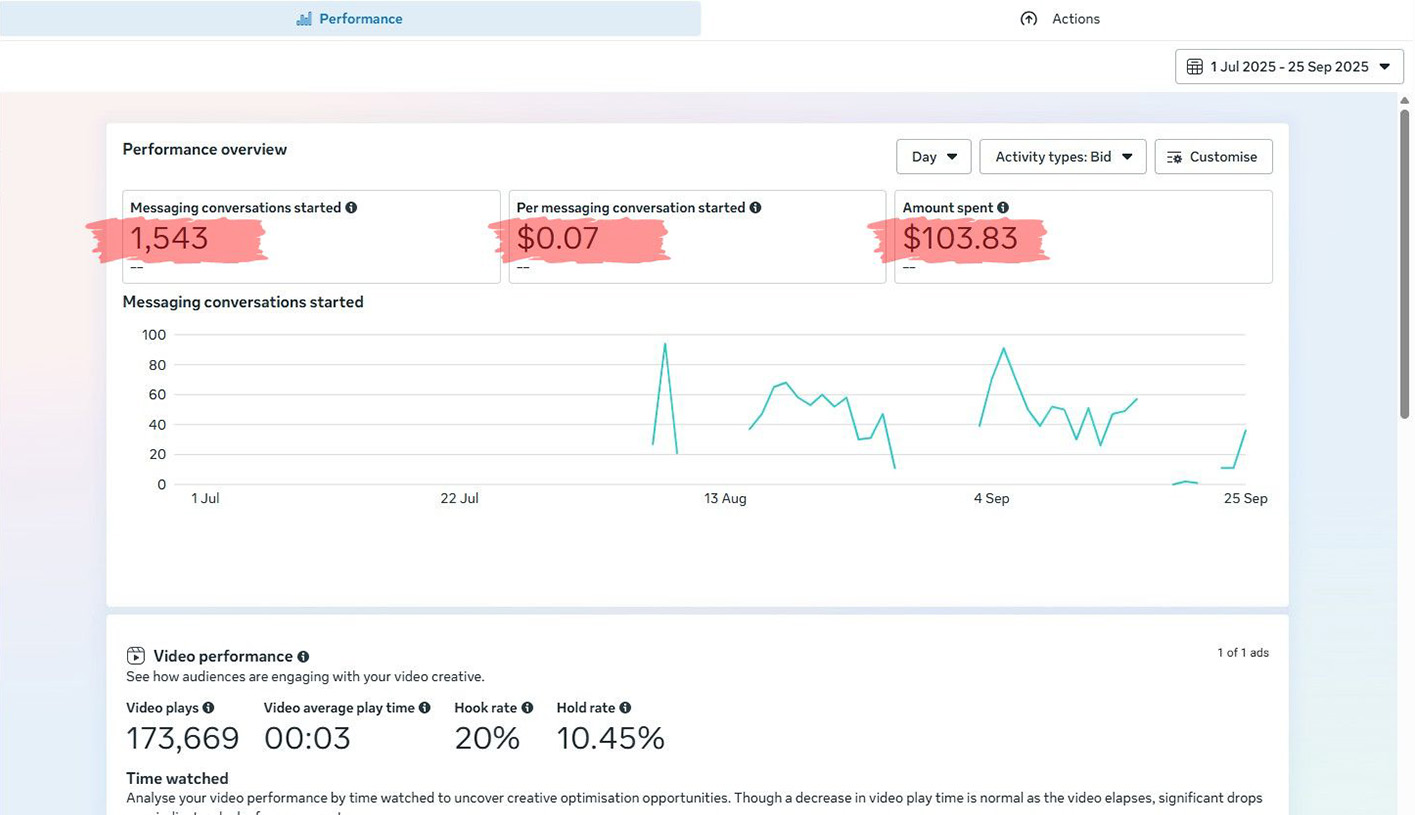The image size is (1415, 815).
Task: Click info icon beside Video average play time
Action: click(424, 708)
